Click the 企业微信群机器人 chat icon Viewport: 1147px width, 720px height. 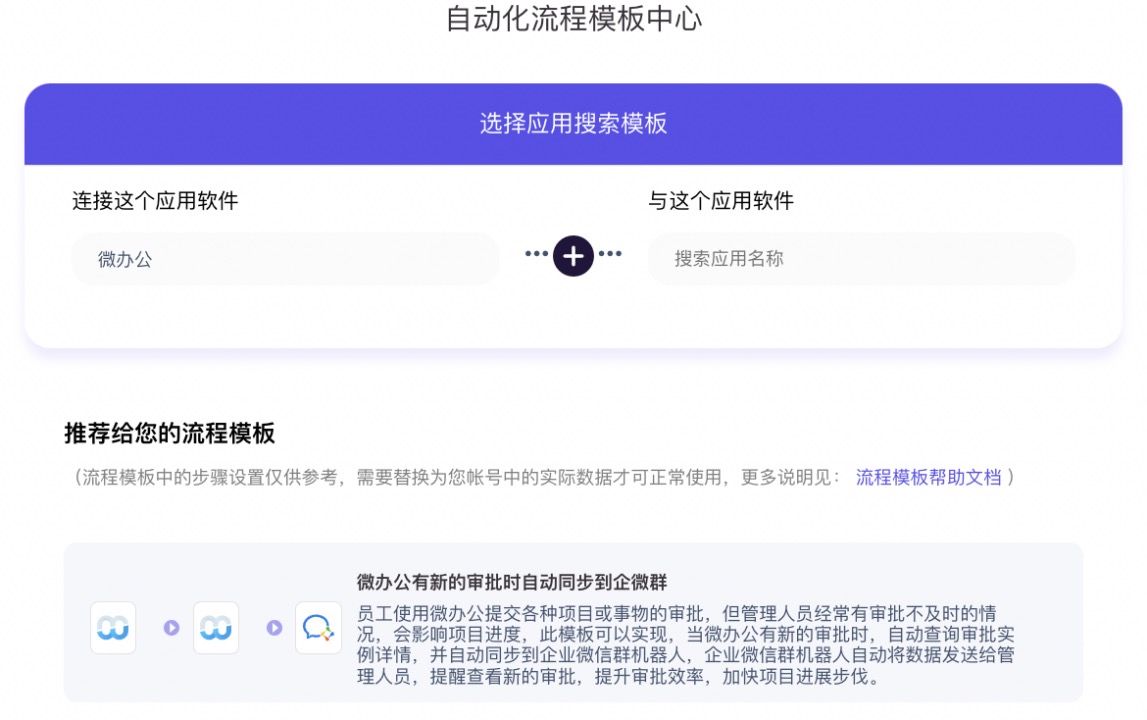(318, 628)
